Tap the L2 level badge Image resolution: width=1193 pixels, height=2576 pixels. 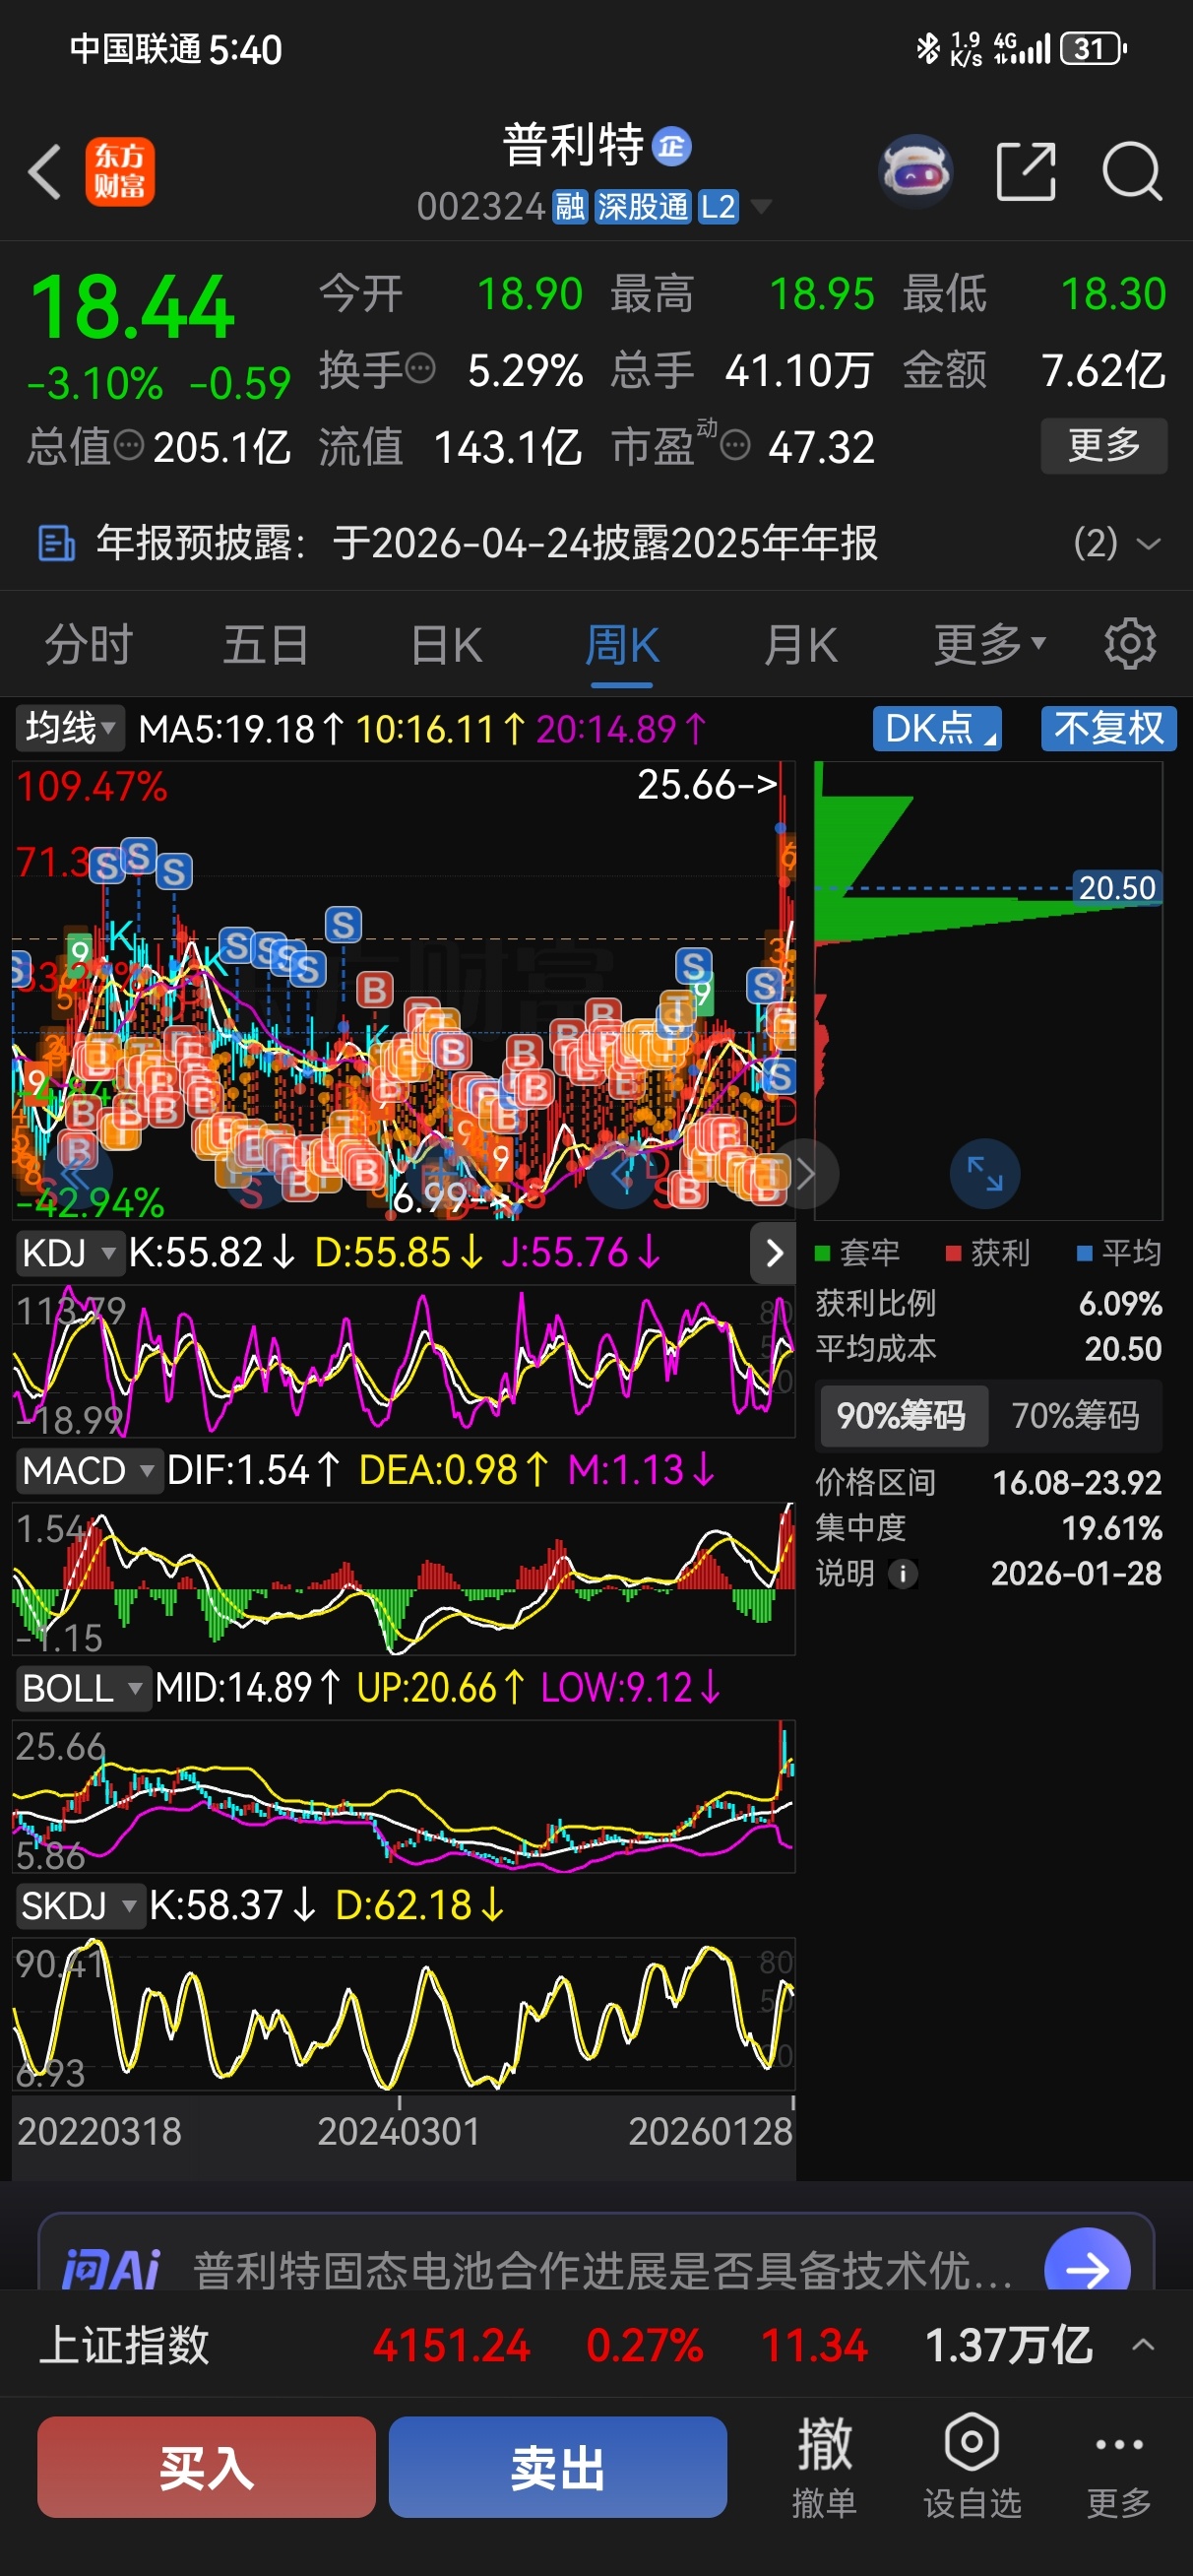click(718, 207)
